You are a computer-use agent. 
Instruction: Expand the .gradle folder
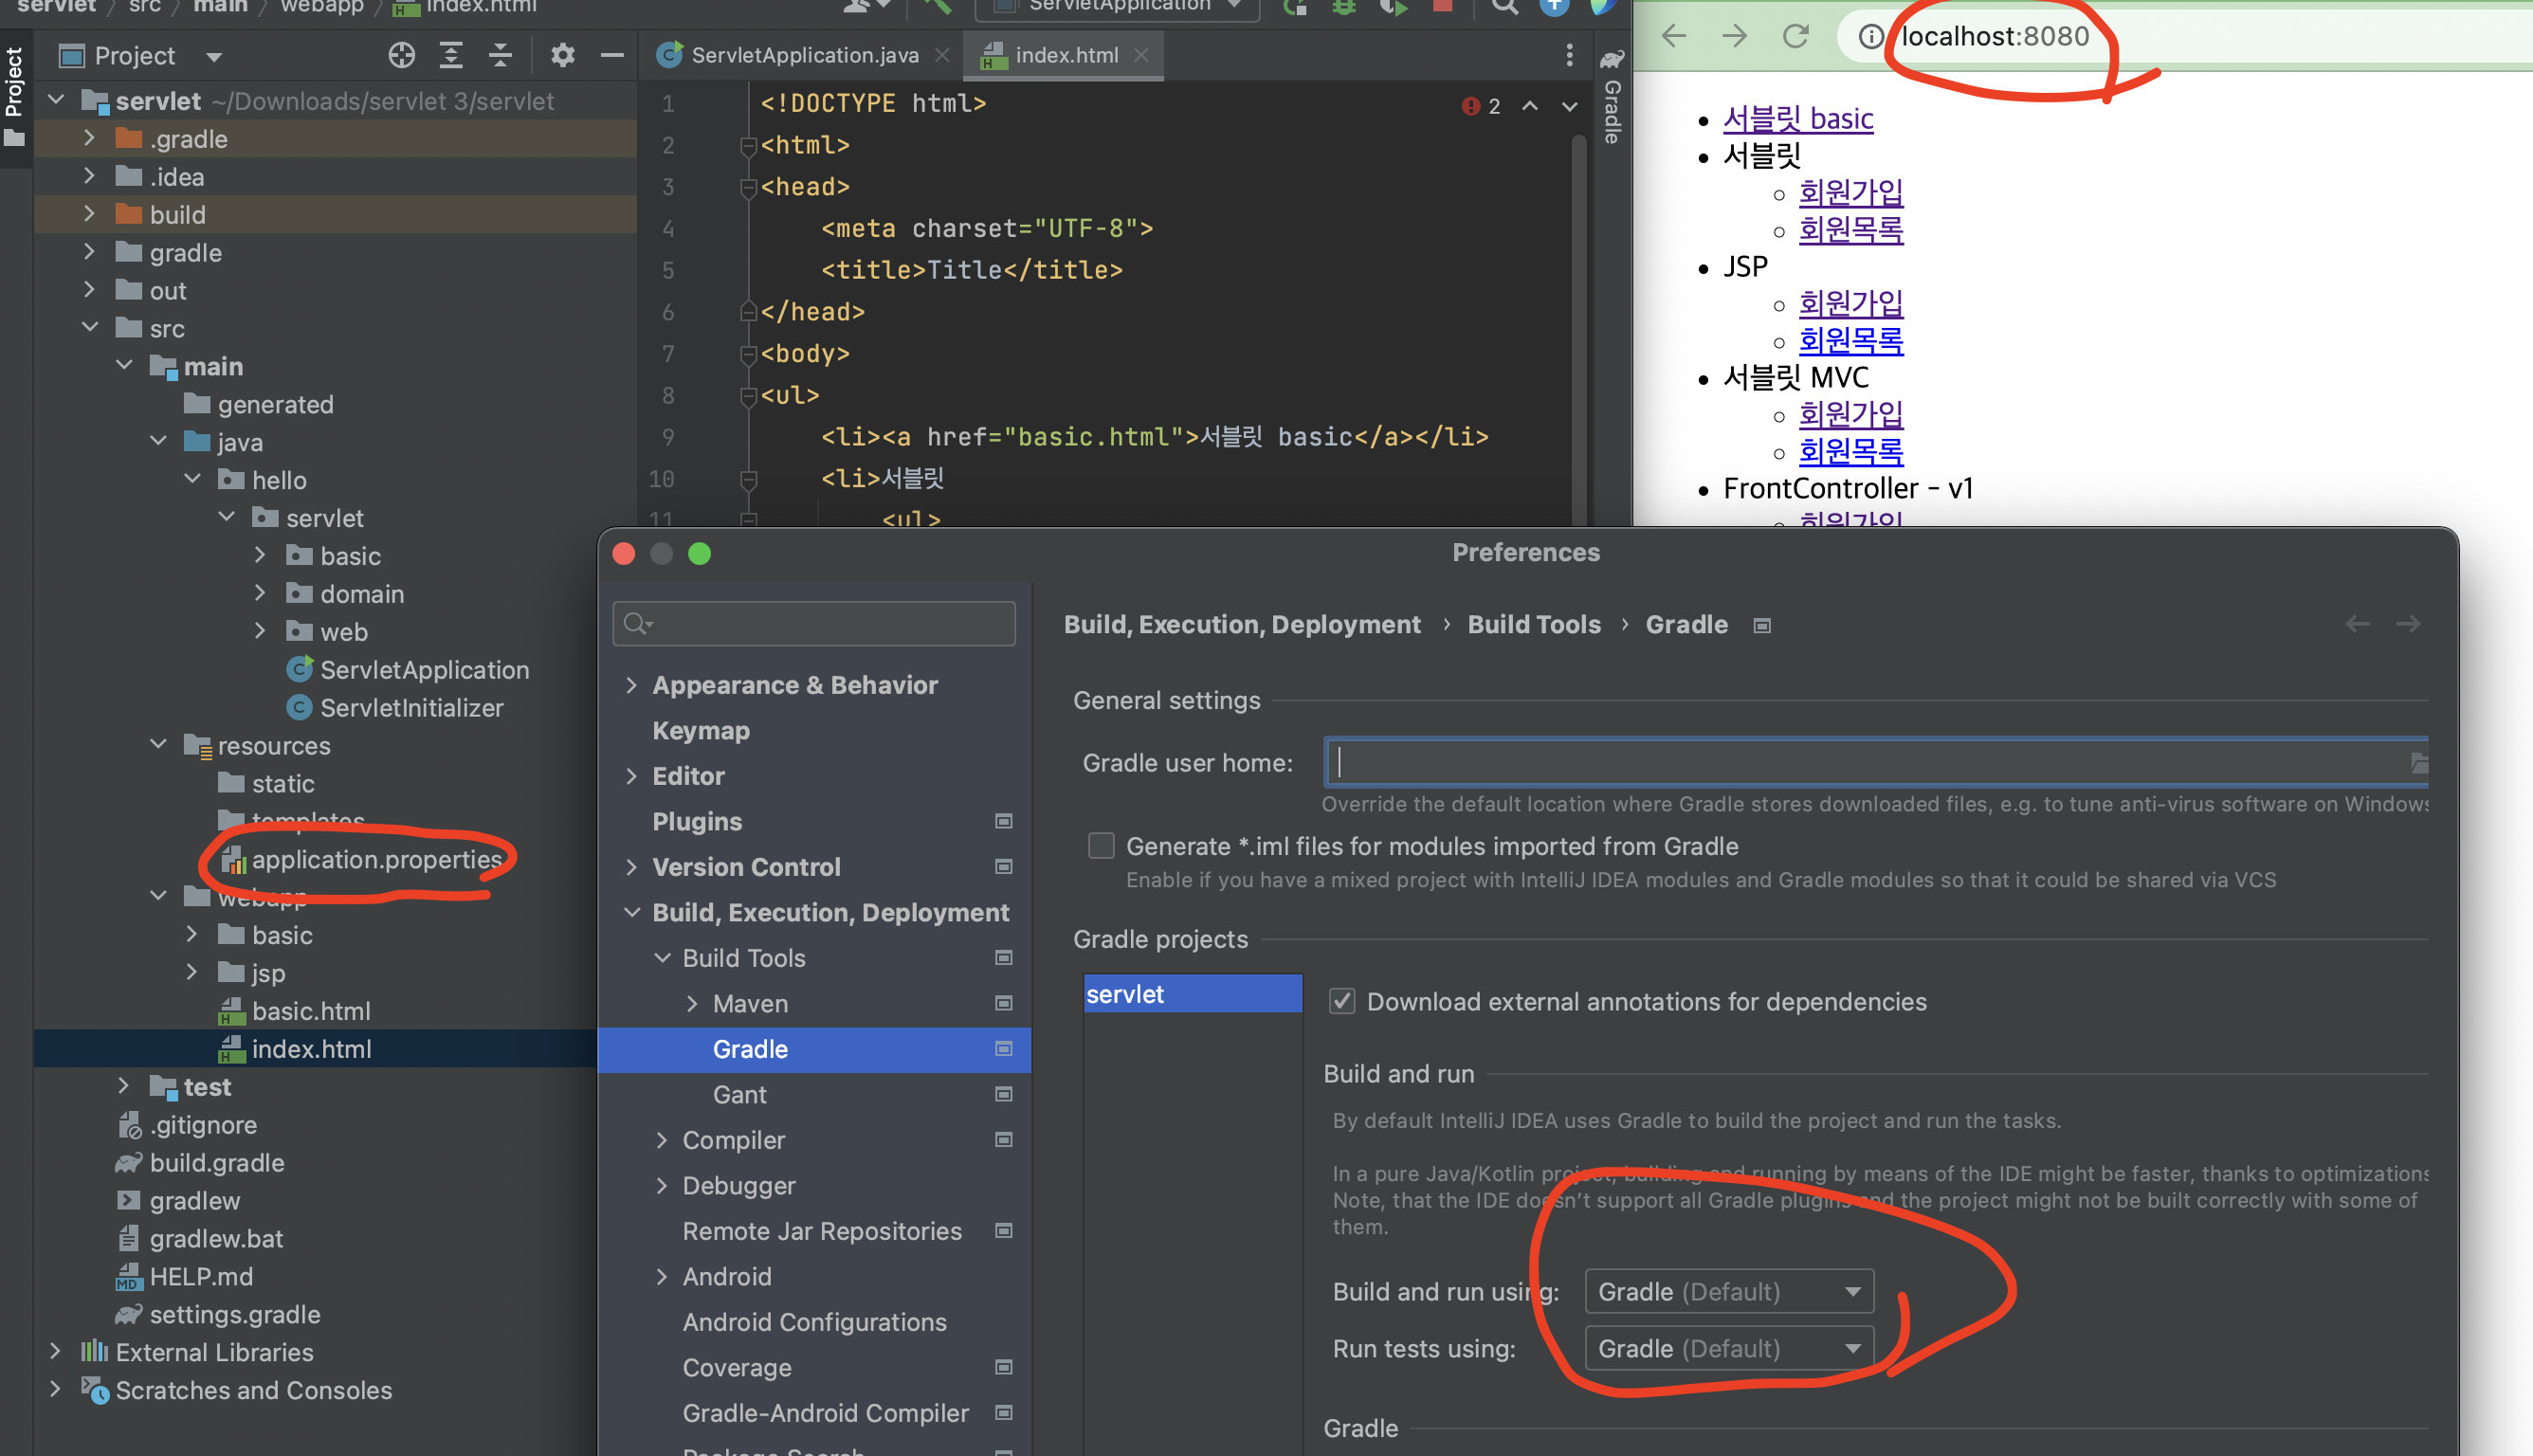click(90, 138)
